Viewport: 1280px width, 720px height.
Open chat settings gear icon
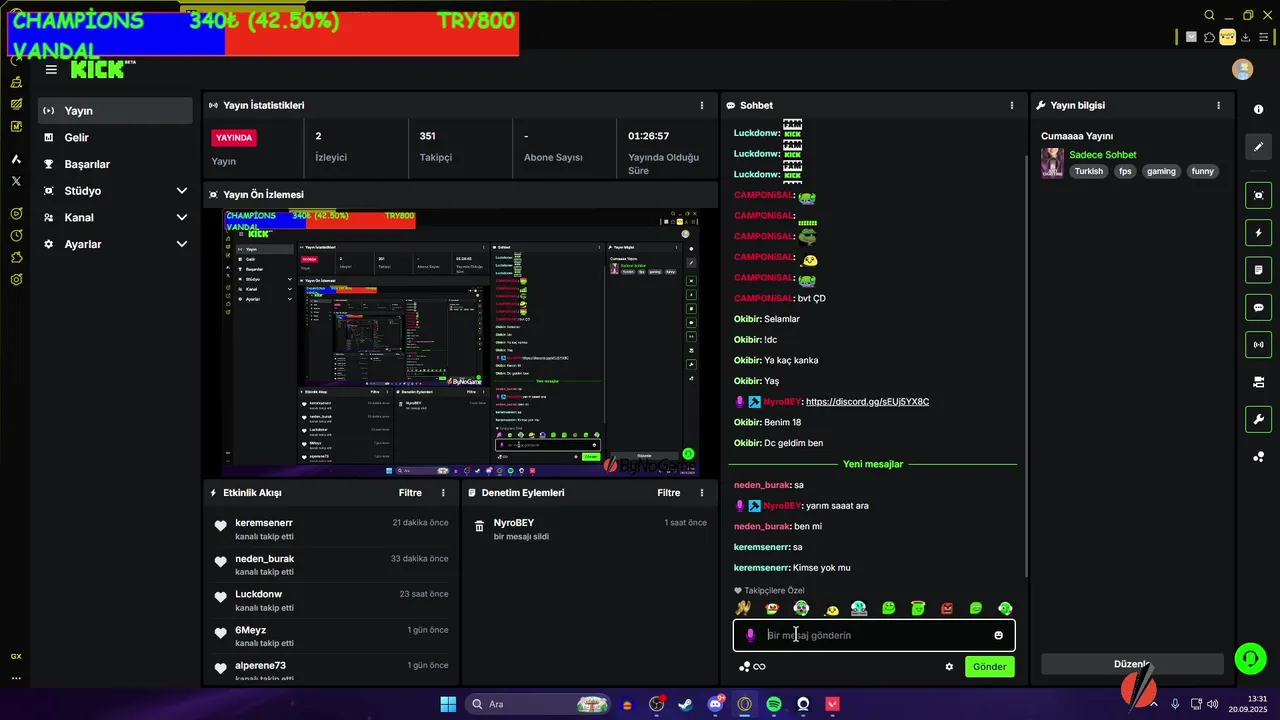(x=949, y=667)
